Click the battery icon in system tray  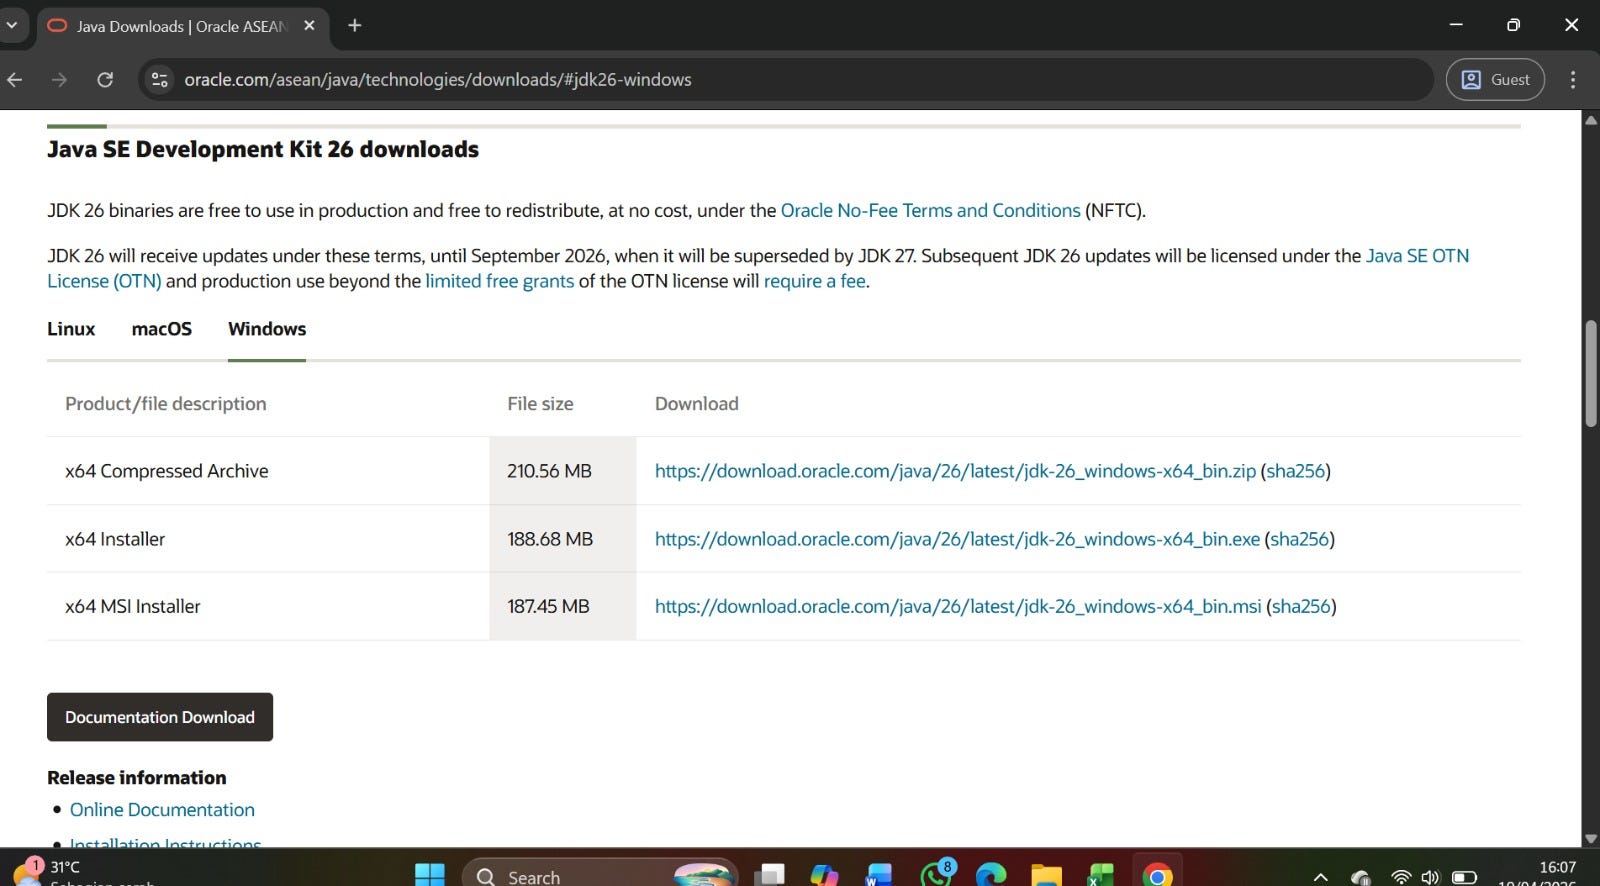1464,877
